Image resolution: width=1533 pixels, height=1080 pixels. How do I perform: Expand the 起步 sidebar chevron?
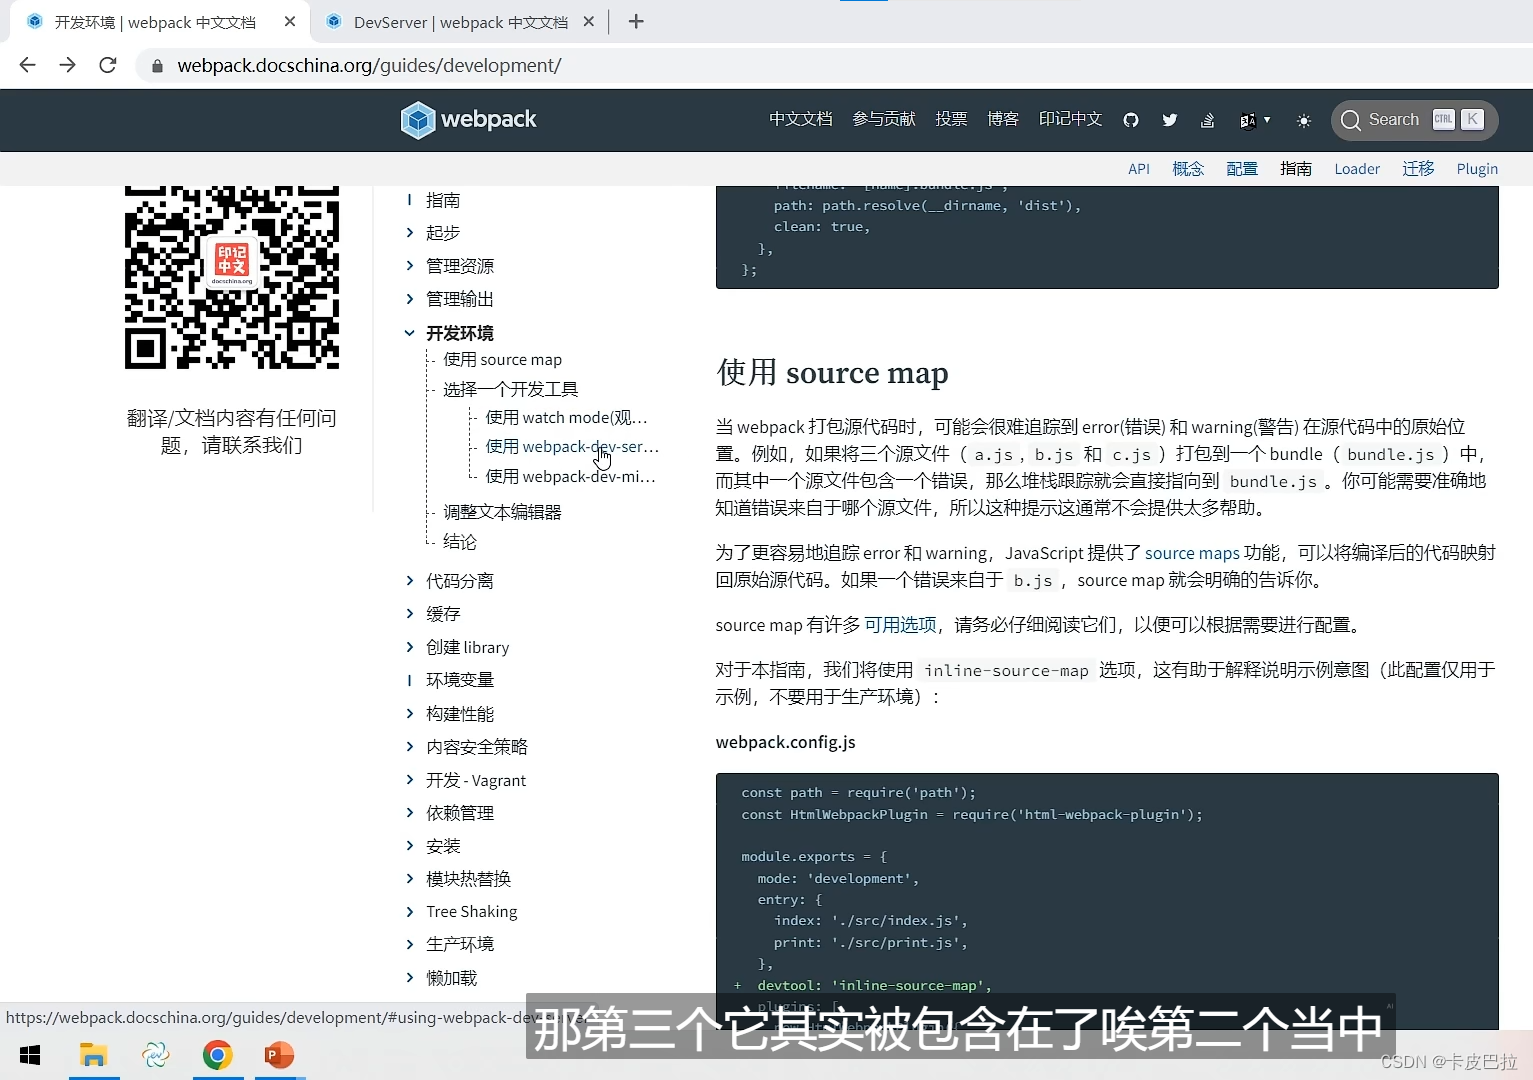(x=409, y=233)
